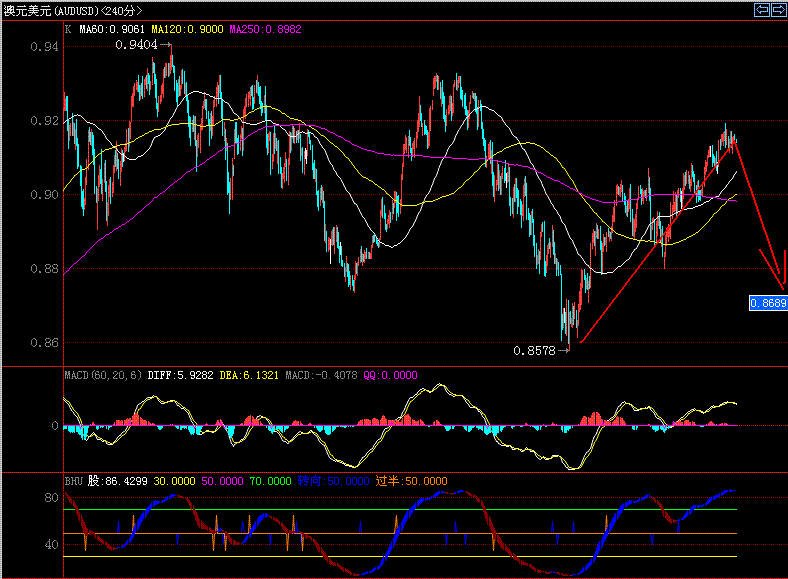The width and height of the screenshot is (788, 579).
Task: Click the MA250:0.8982 indicator label
Action: pos(265,29)
